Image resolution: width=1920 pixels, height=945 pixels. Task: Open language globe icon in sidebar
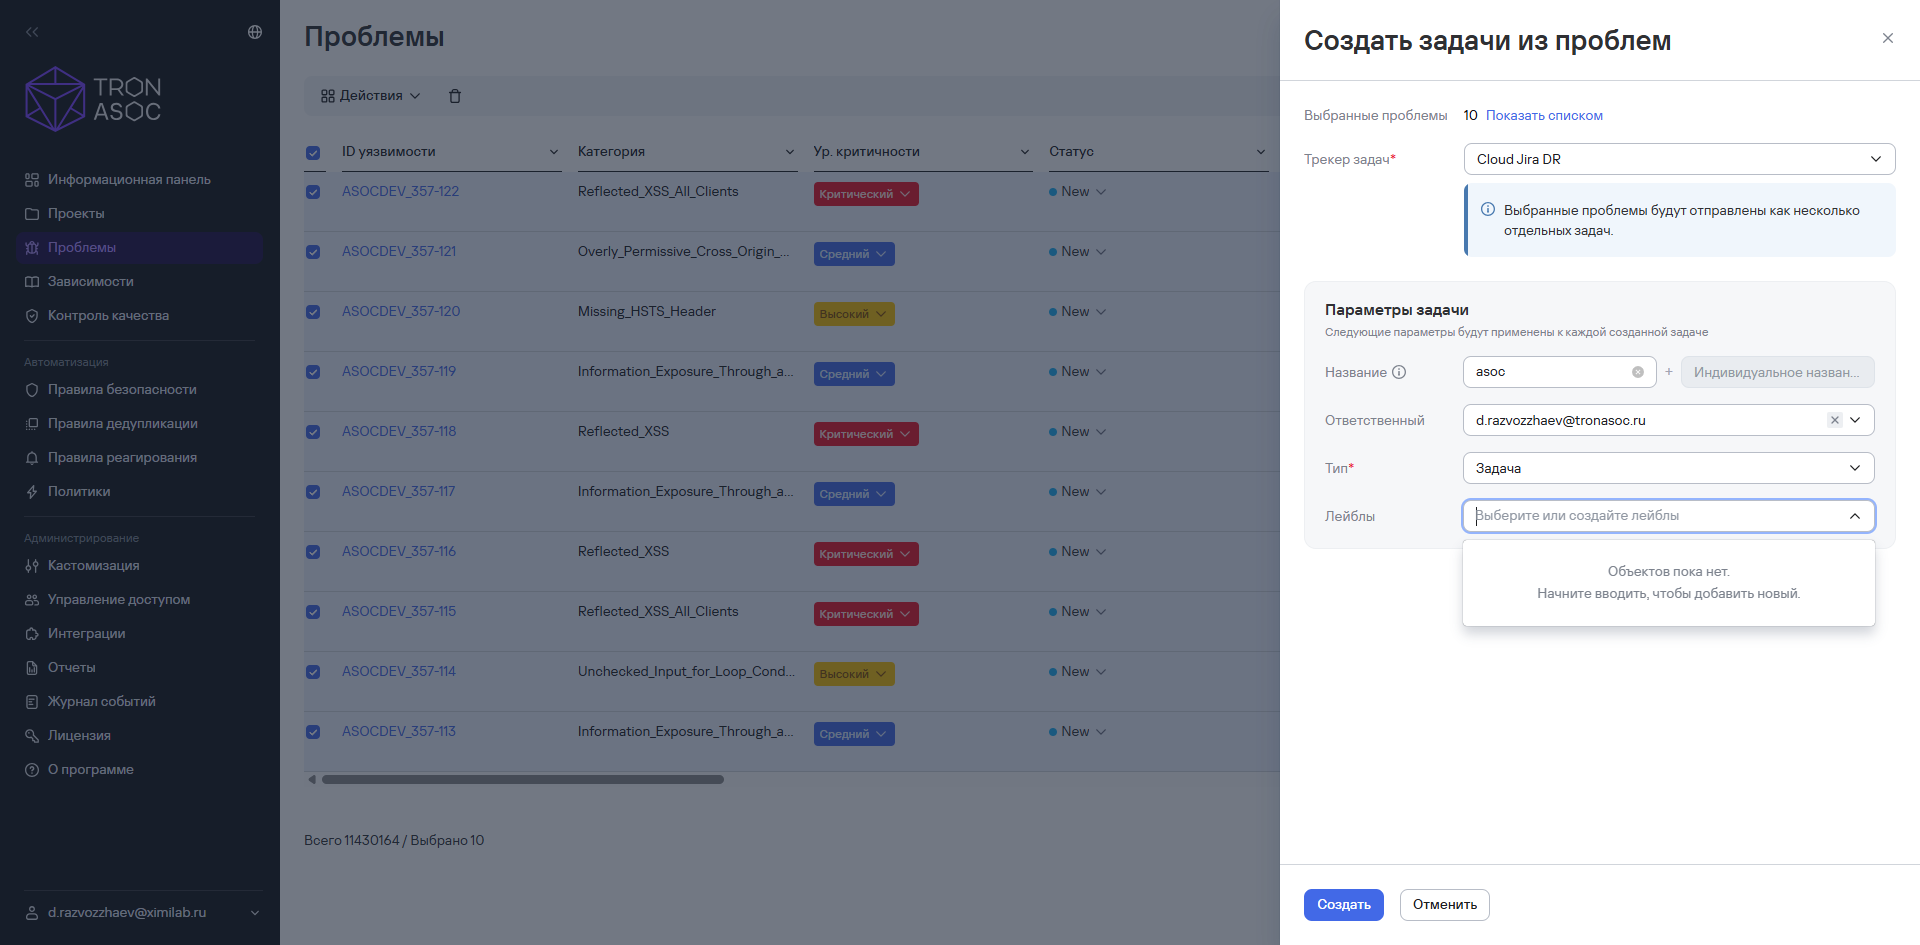[x=255, y=32]
